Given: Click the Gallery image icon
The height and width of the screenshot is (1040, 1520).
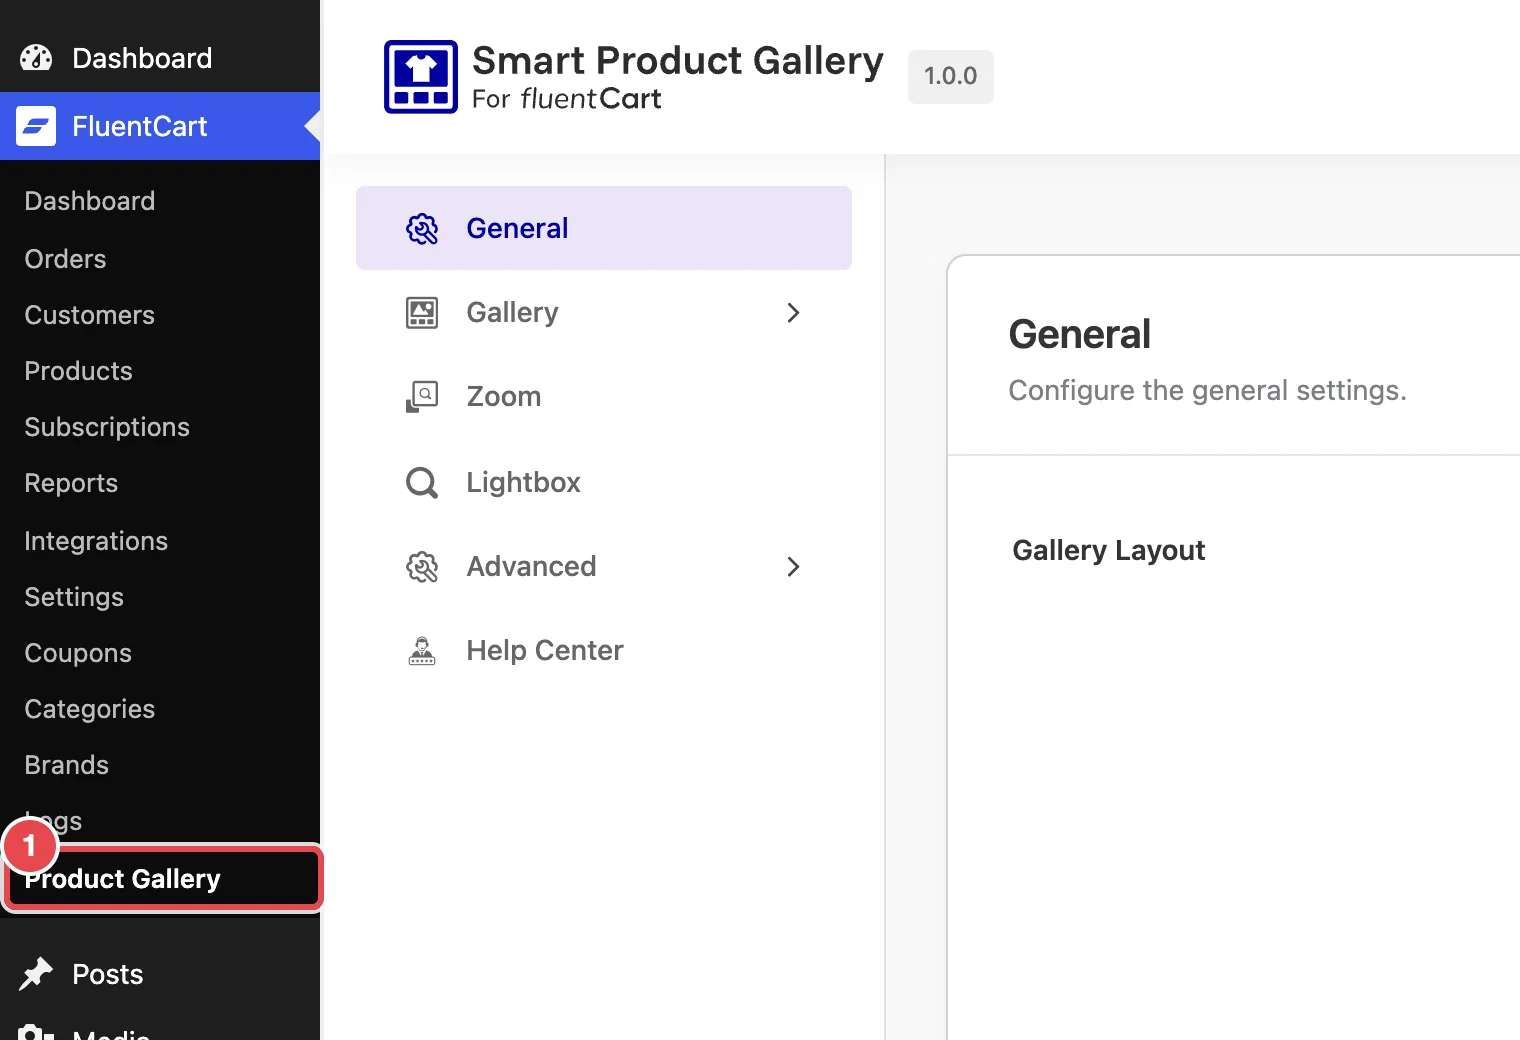Looking at the screenshot, I should click(422, 313).
